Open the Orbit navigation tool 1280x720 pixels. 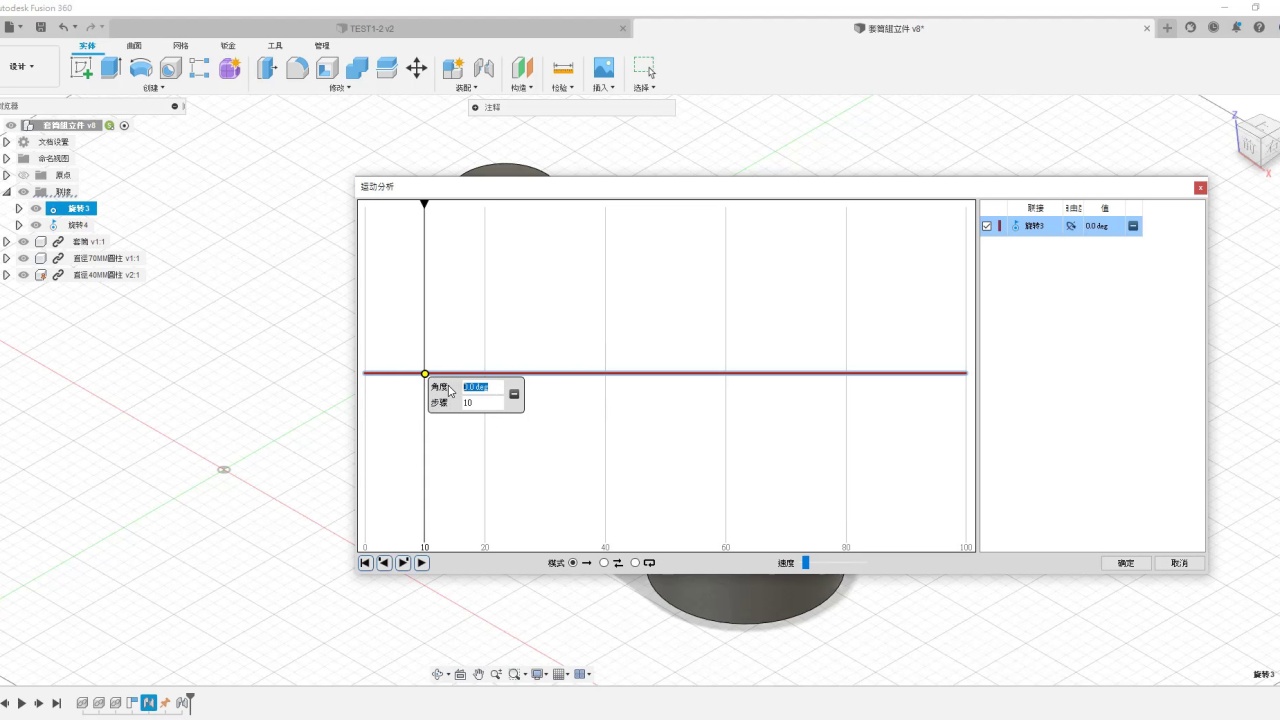pyautogui.click(x=437, y=674)
